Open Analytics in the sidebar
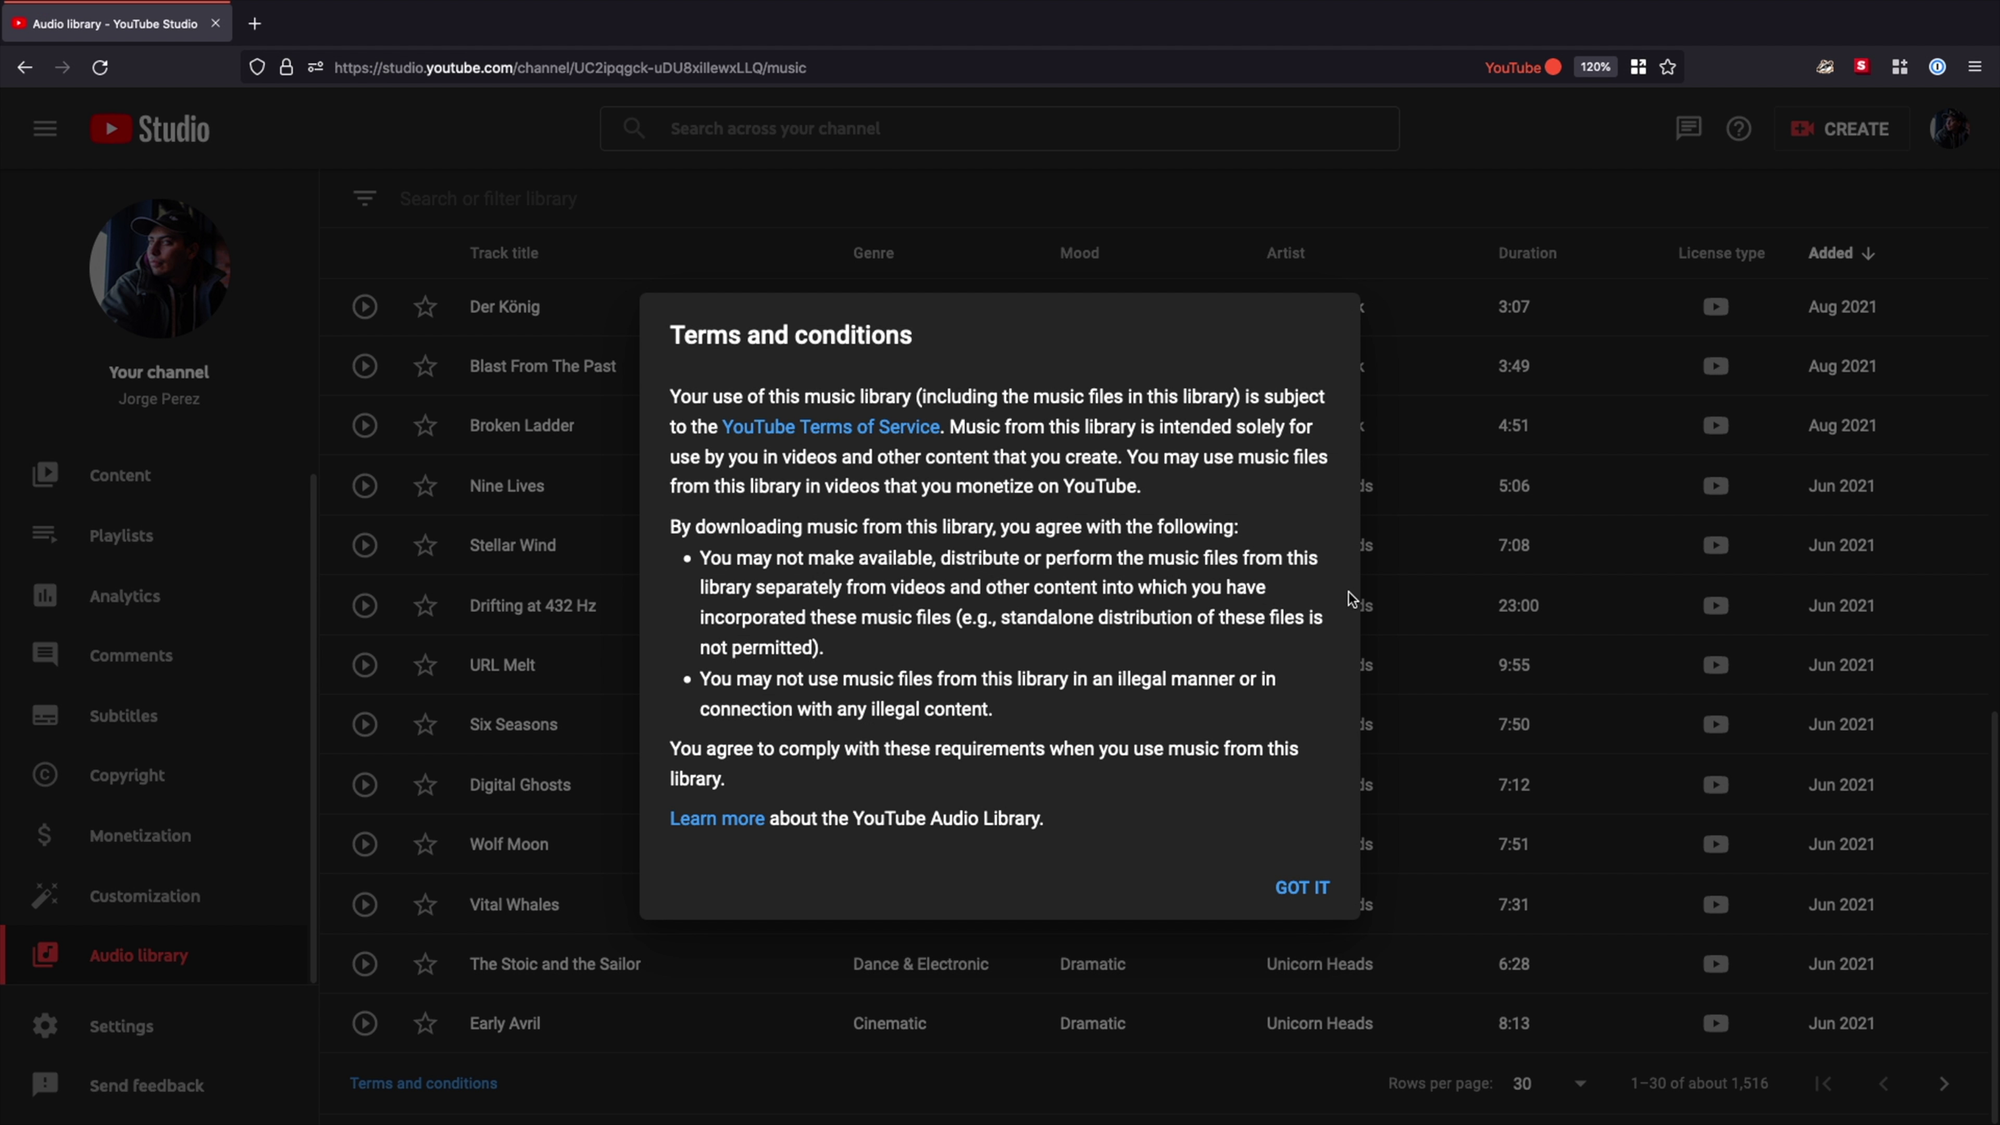Image resolution: width=2000 pixels, height=1125 pixels. coord(124,596)
